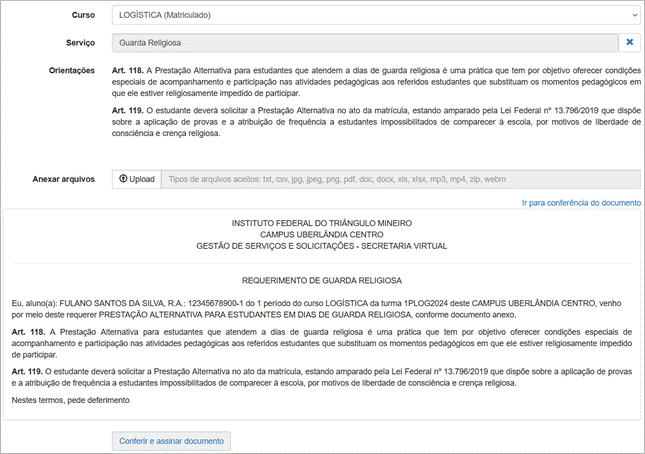The width and height of the screenshot is (645, 454).
Task: Click the 'INSTITUTO FEDERAL DO TRIÂNGULO MINEIRO' line
Action: pyautogui.click(x=322, y=223)
